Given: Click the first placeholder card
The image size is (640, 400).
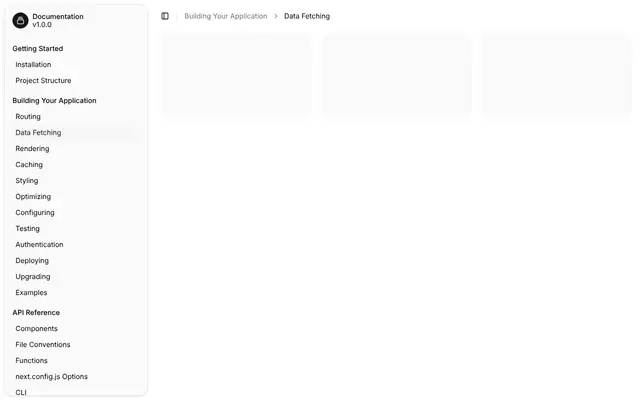Looking at the screenshot, I should click(236, 73).
